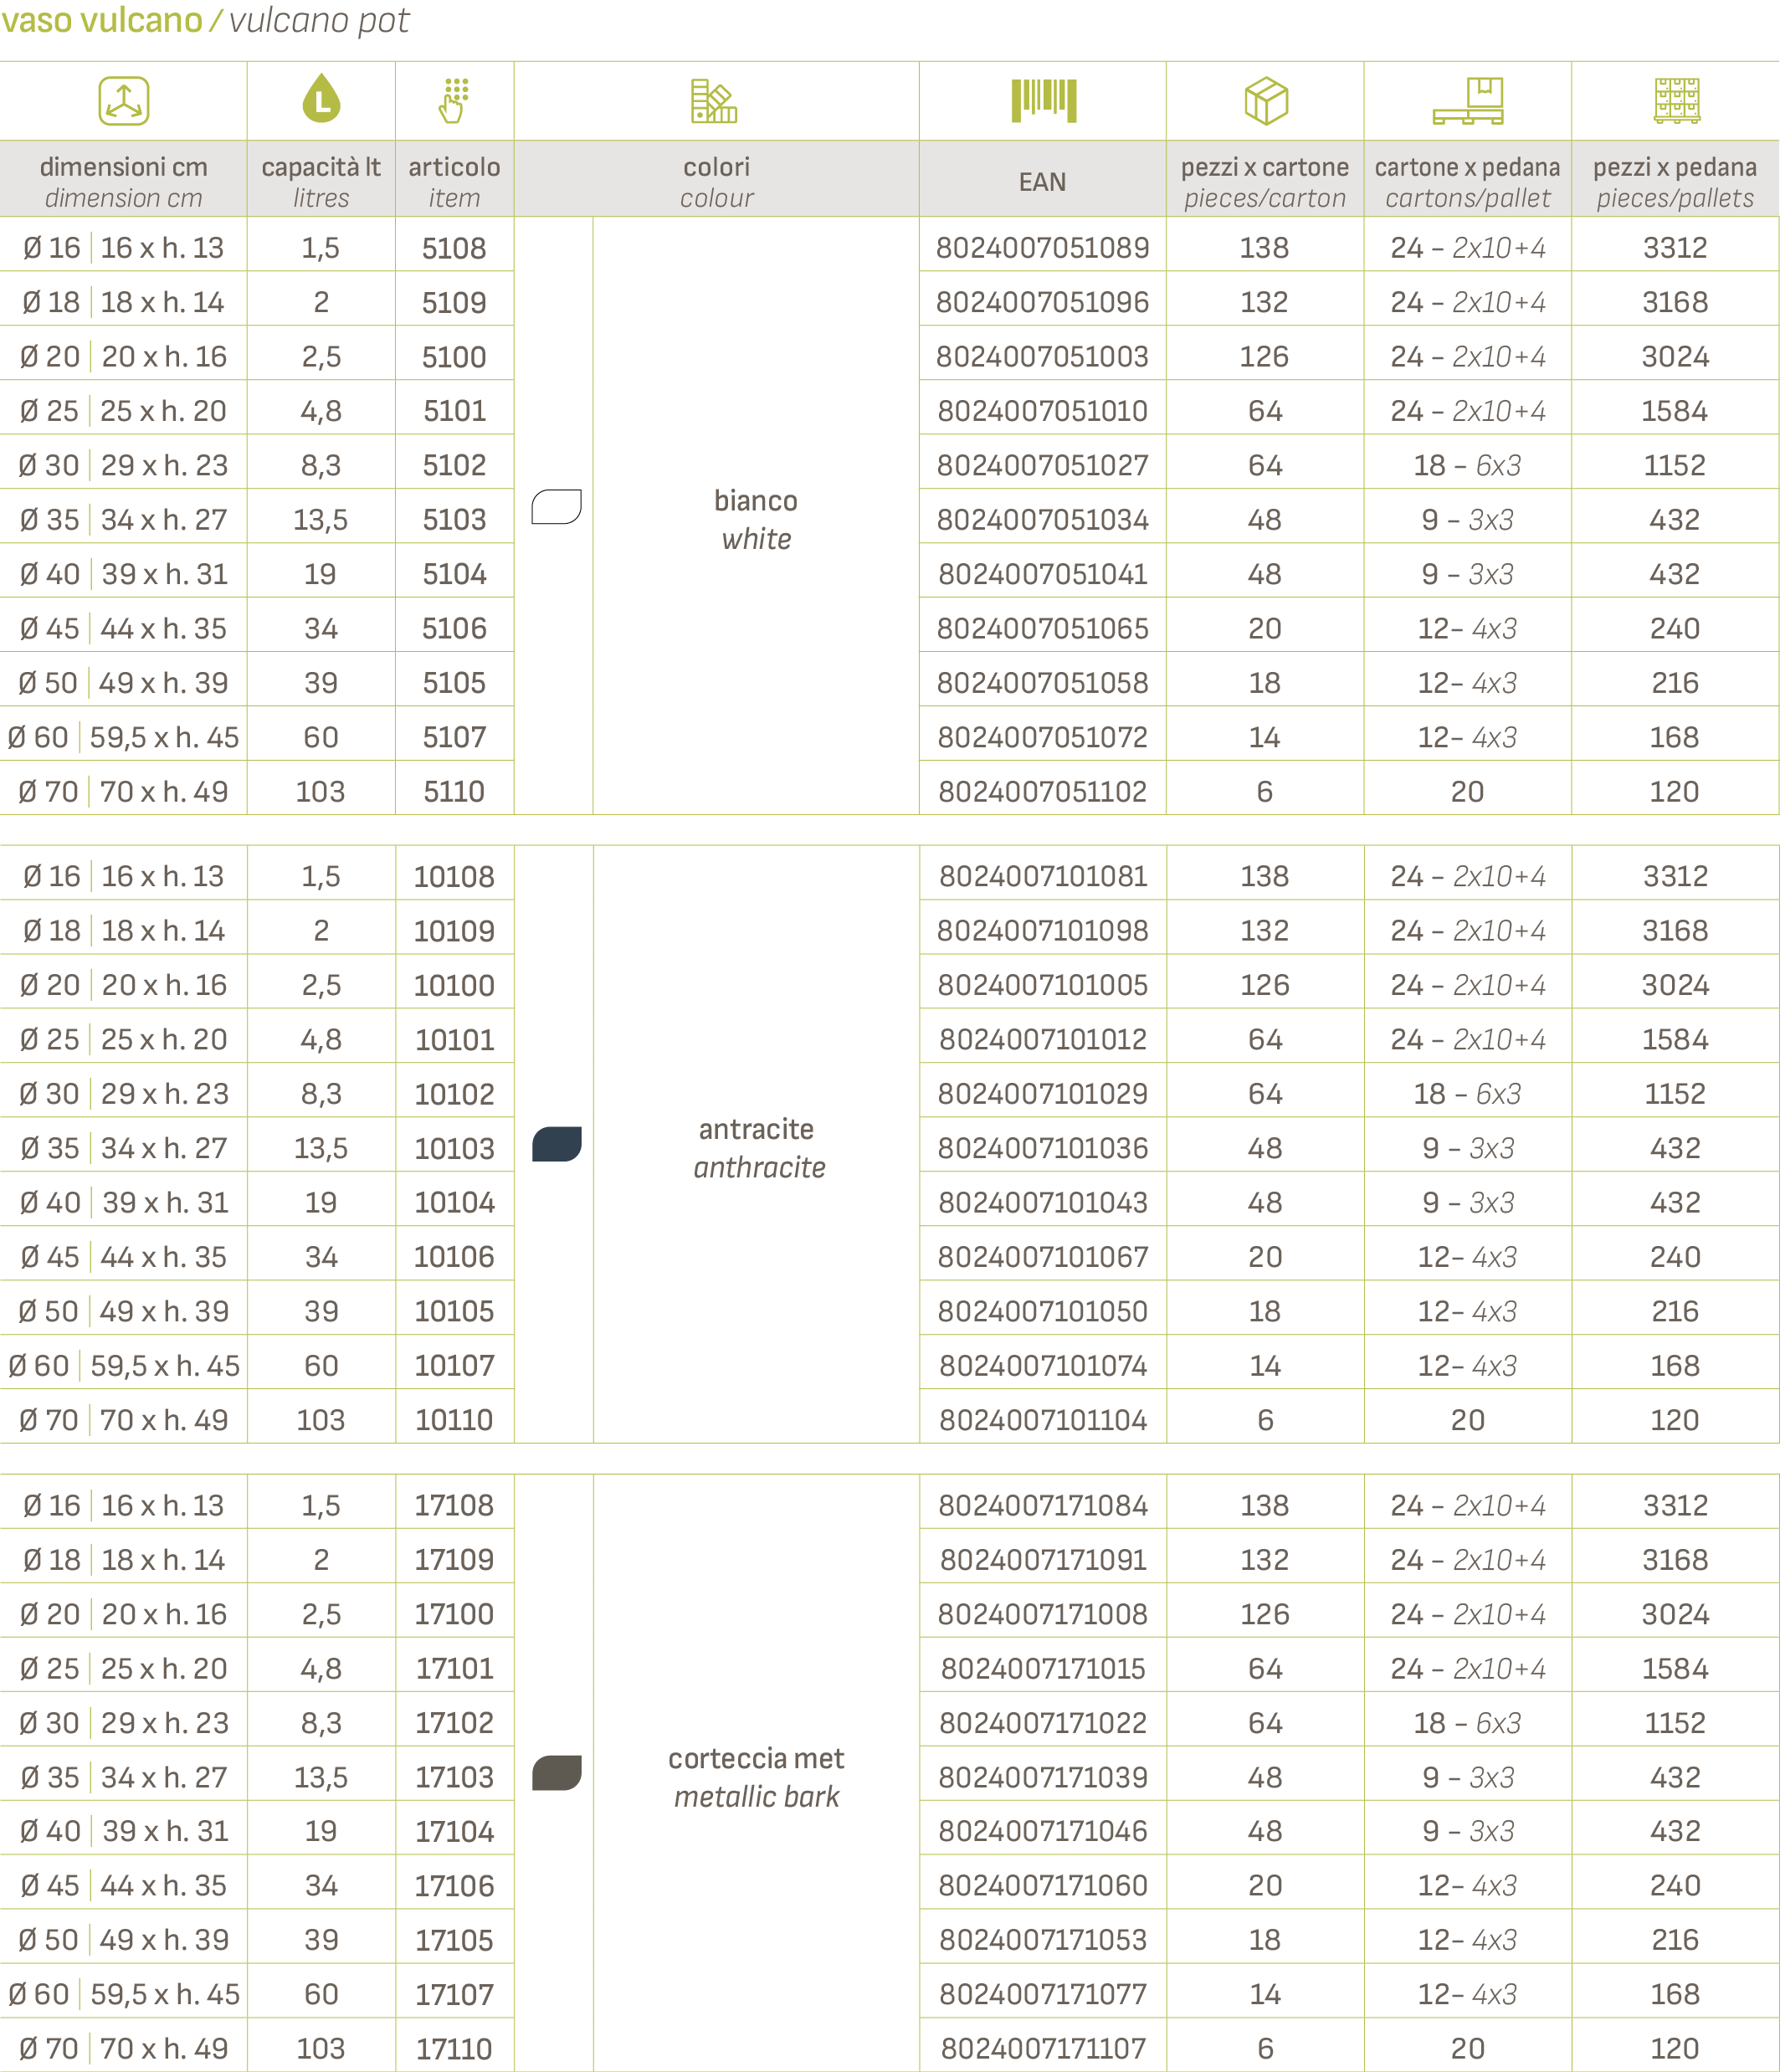Click EAN code 8024007171107
The image size is (1780, 2072).
tap(1043, 2049)
